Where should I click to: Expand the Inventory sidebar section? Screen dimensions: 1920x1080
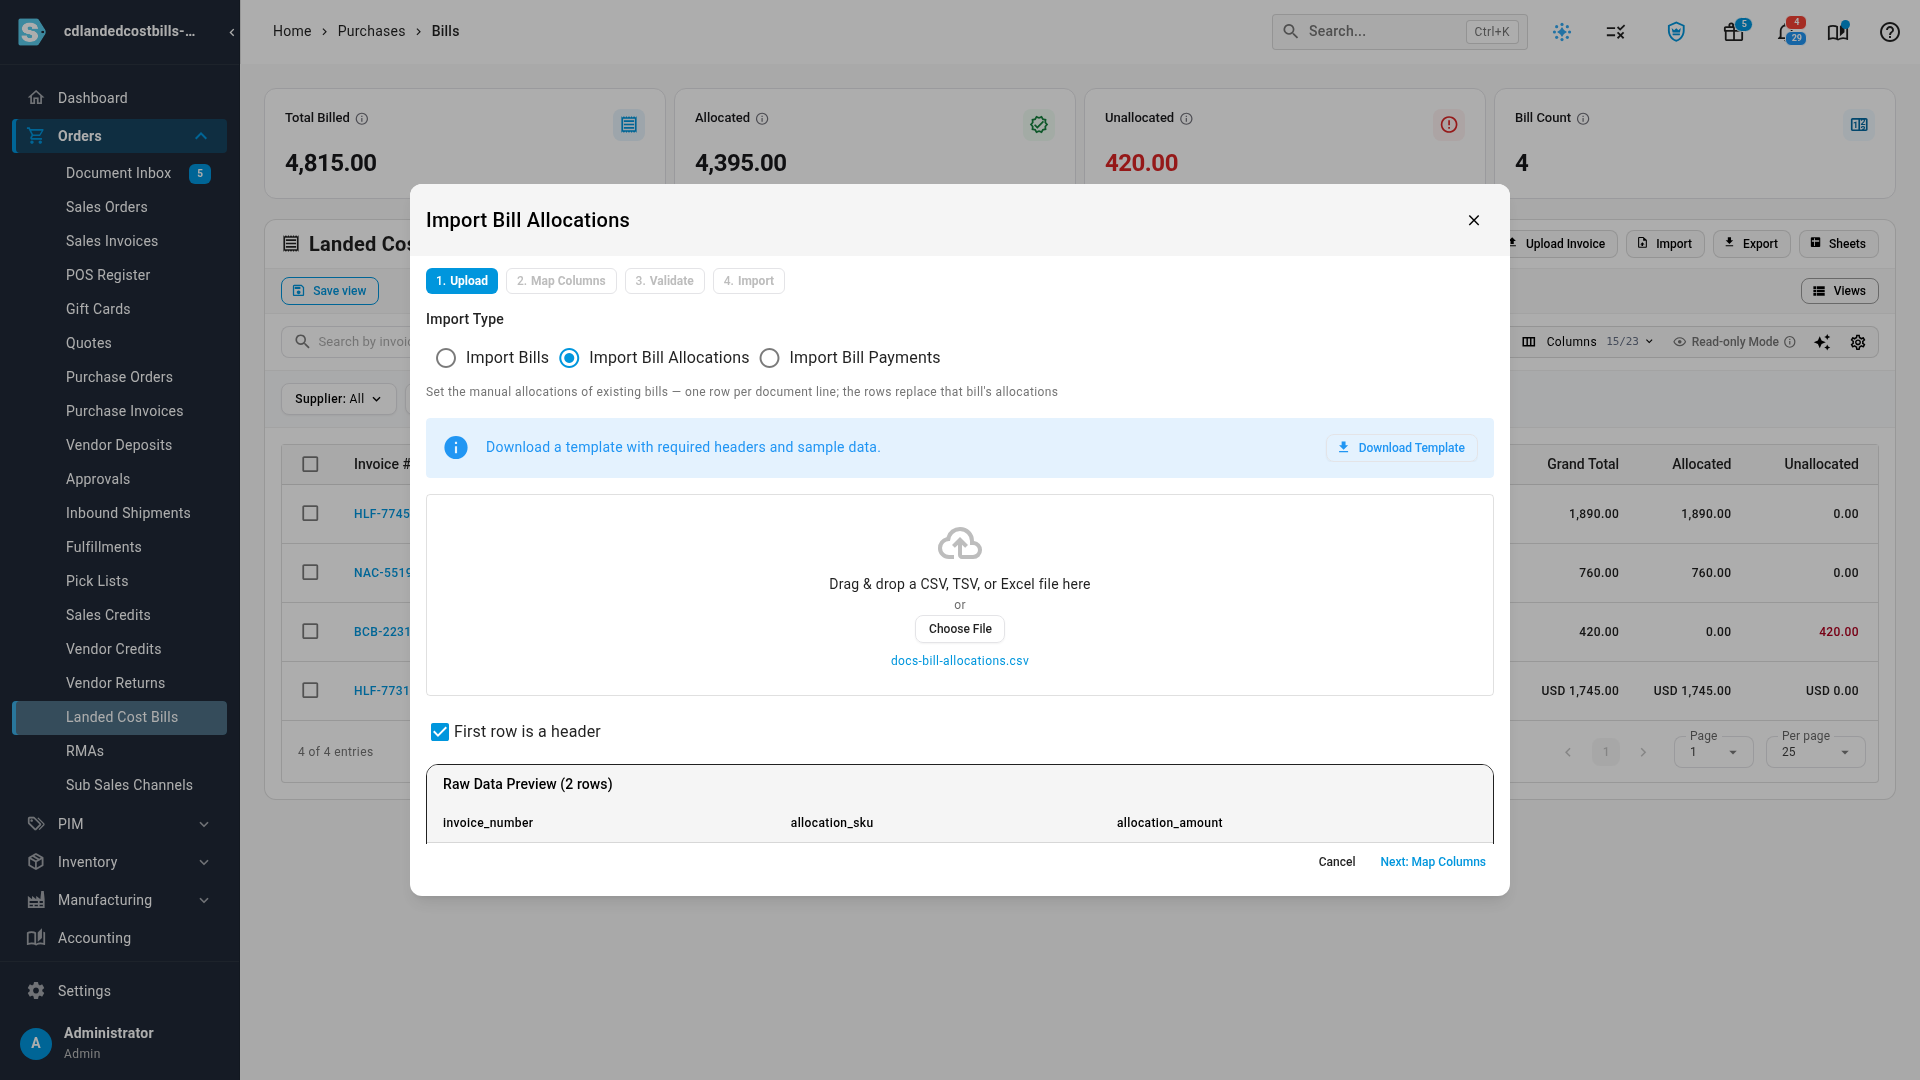click(204, 862)
